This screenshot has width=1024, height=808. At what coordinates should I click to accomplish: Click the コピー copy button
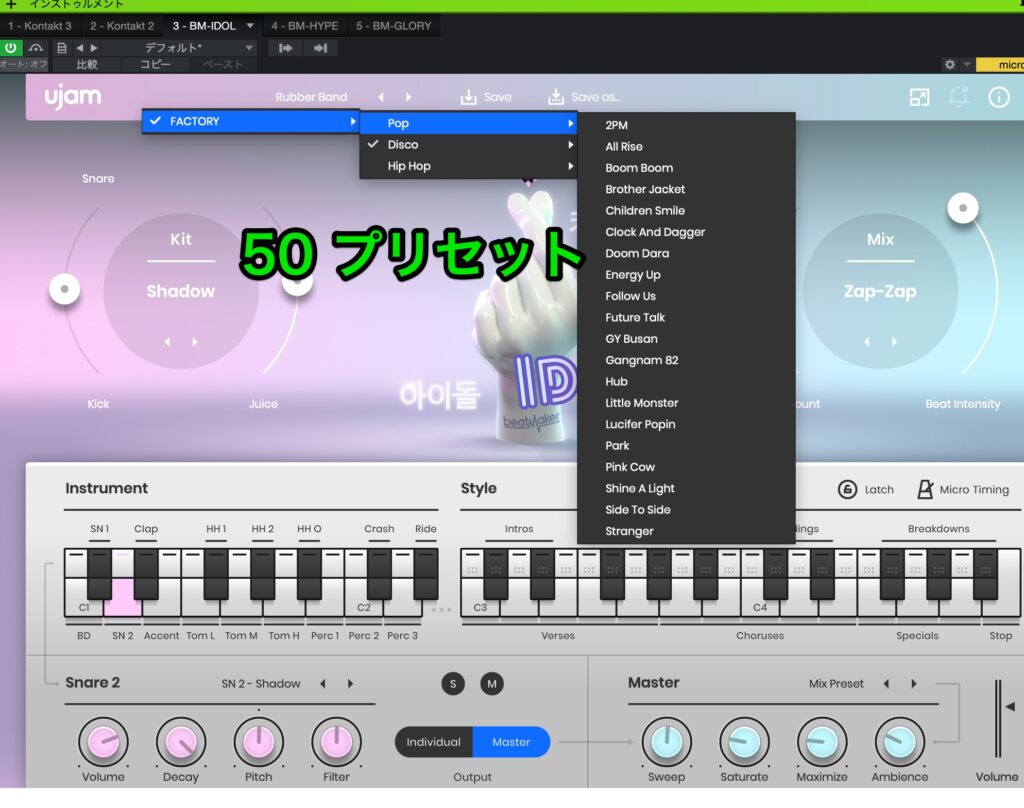(x=155, y=64)
